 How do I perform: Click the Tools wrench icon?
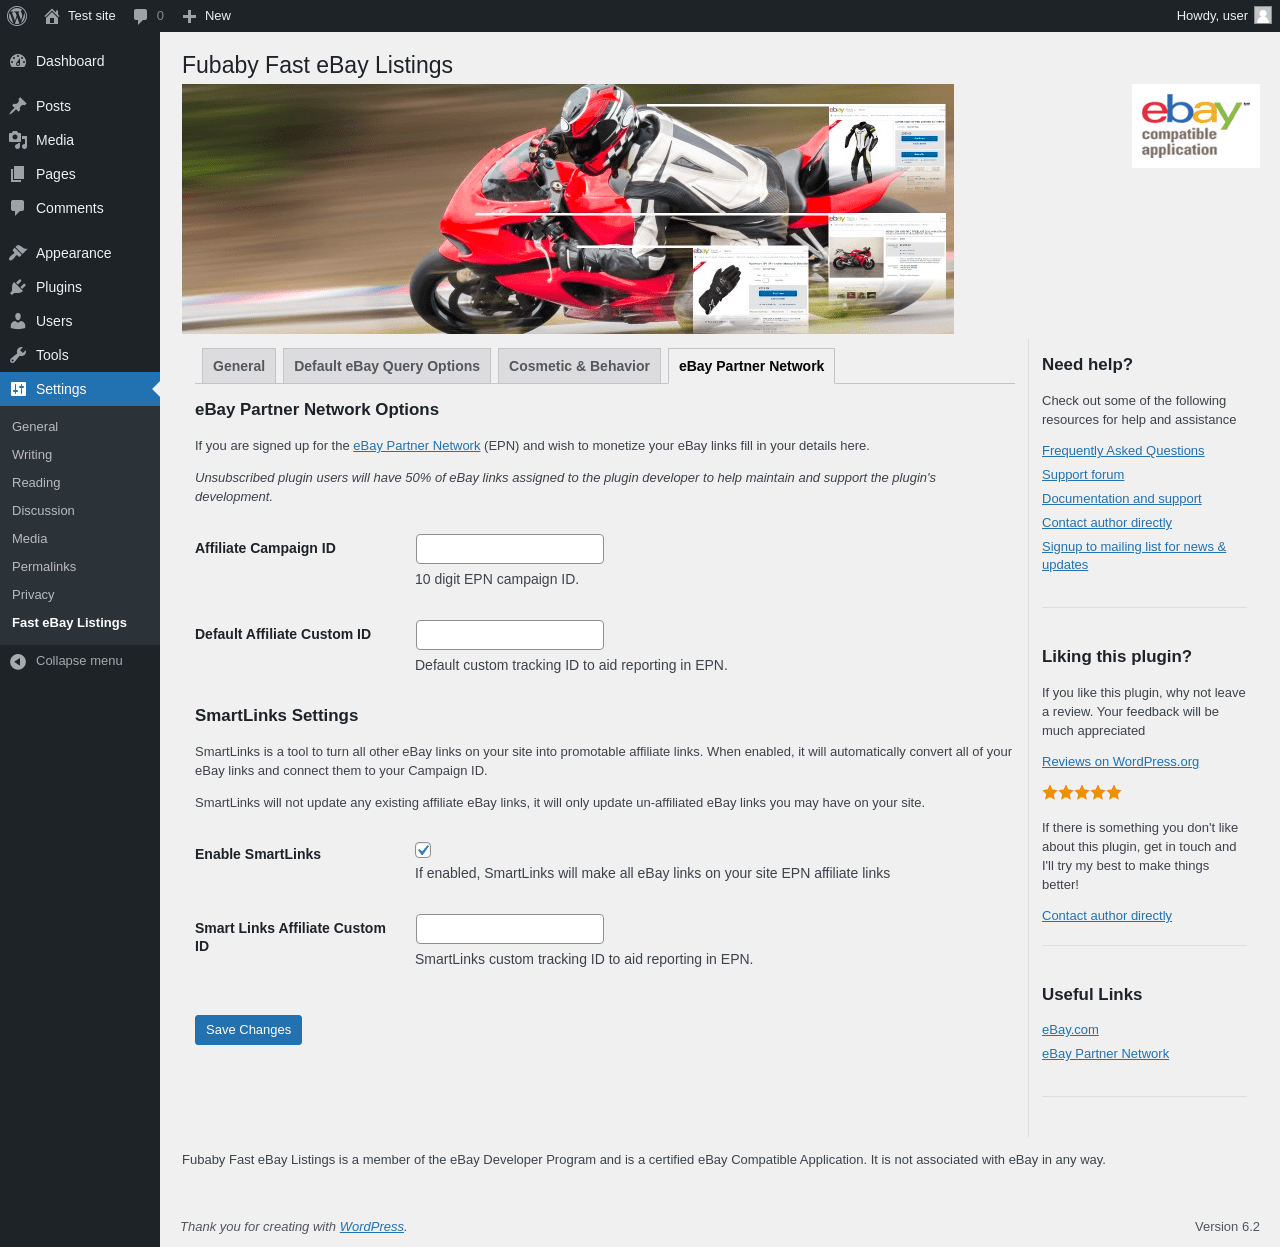[x=18, y=355]
